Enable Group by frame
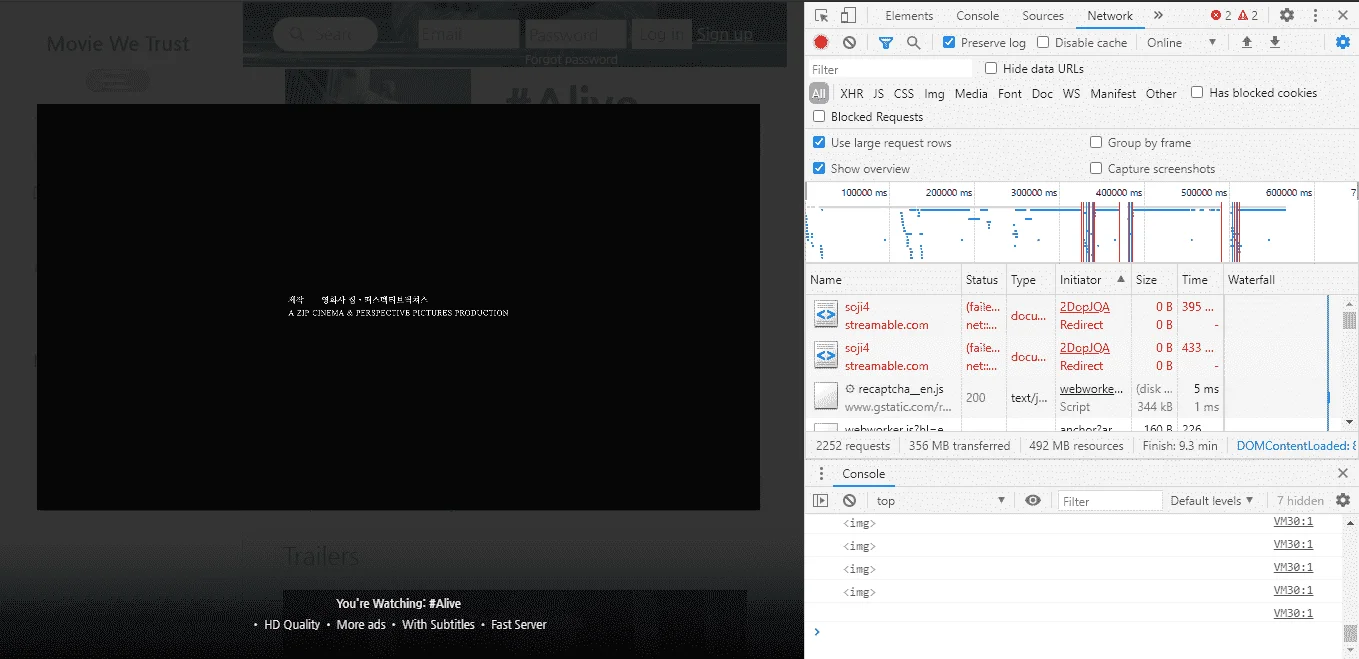1359x659 pixels. tap(1096, 142)
